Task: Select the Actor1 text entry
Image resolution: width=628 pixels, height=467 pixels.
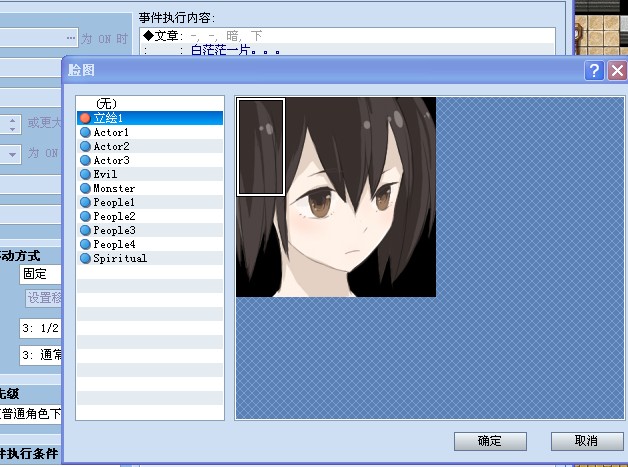Action: 111,132
